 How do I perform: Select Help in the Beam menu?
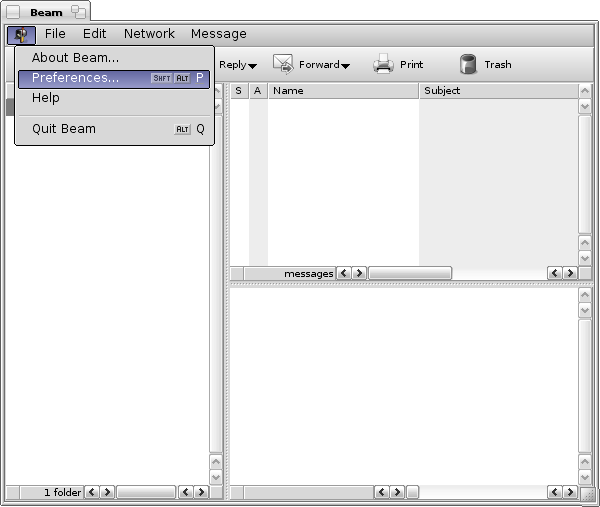[46, 98]
